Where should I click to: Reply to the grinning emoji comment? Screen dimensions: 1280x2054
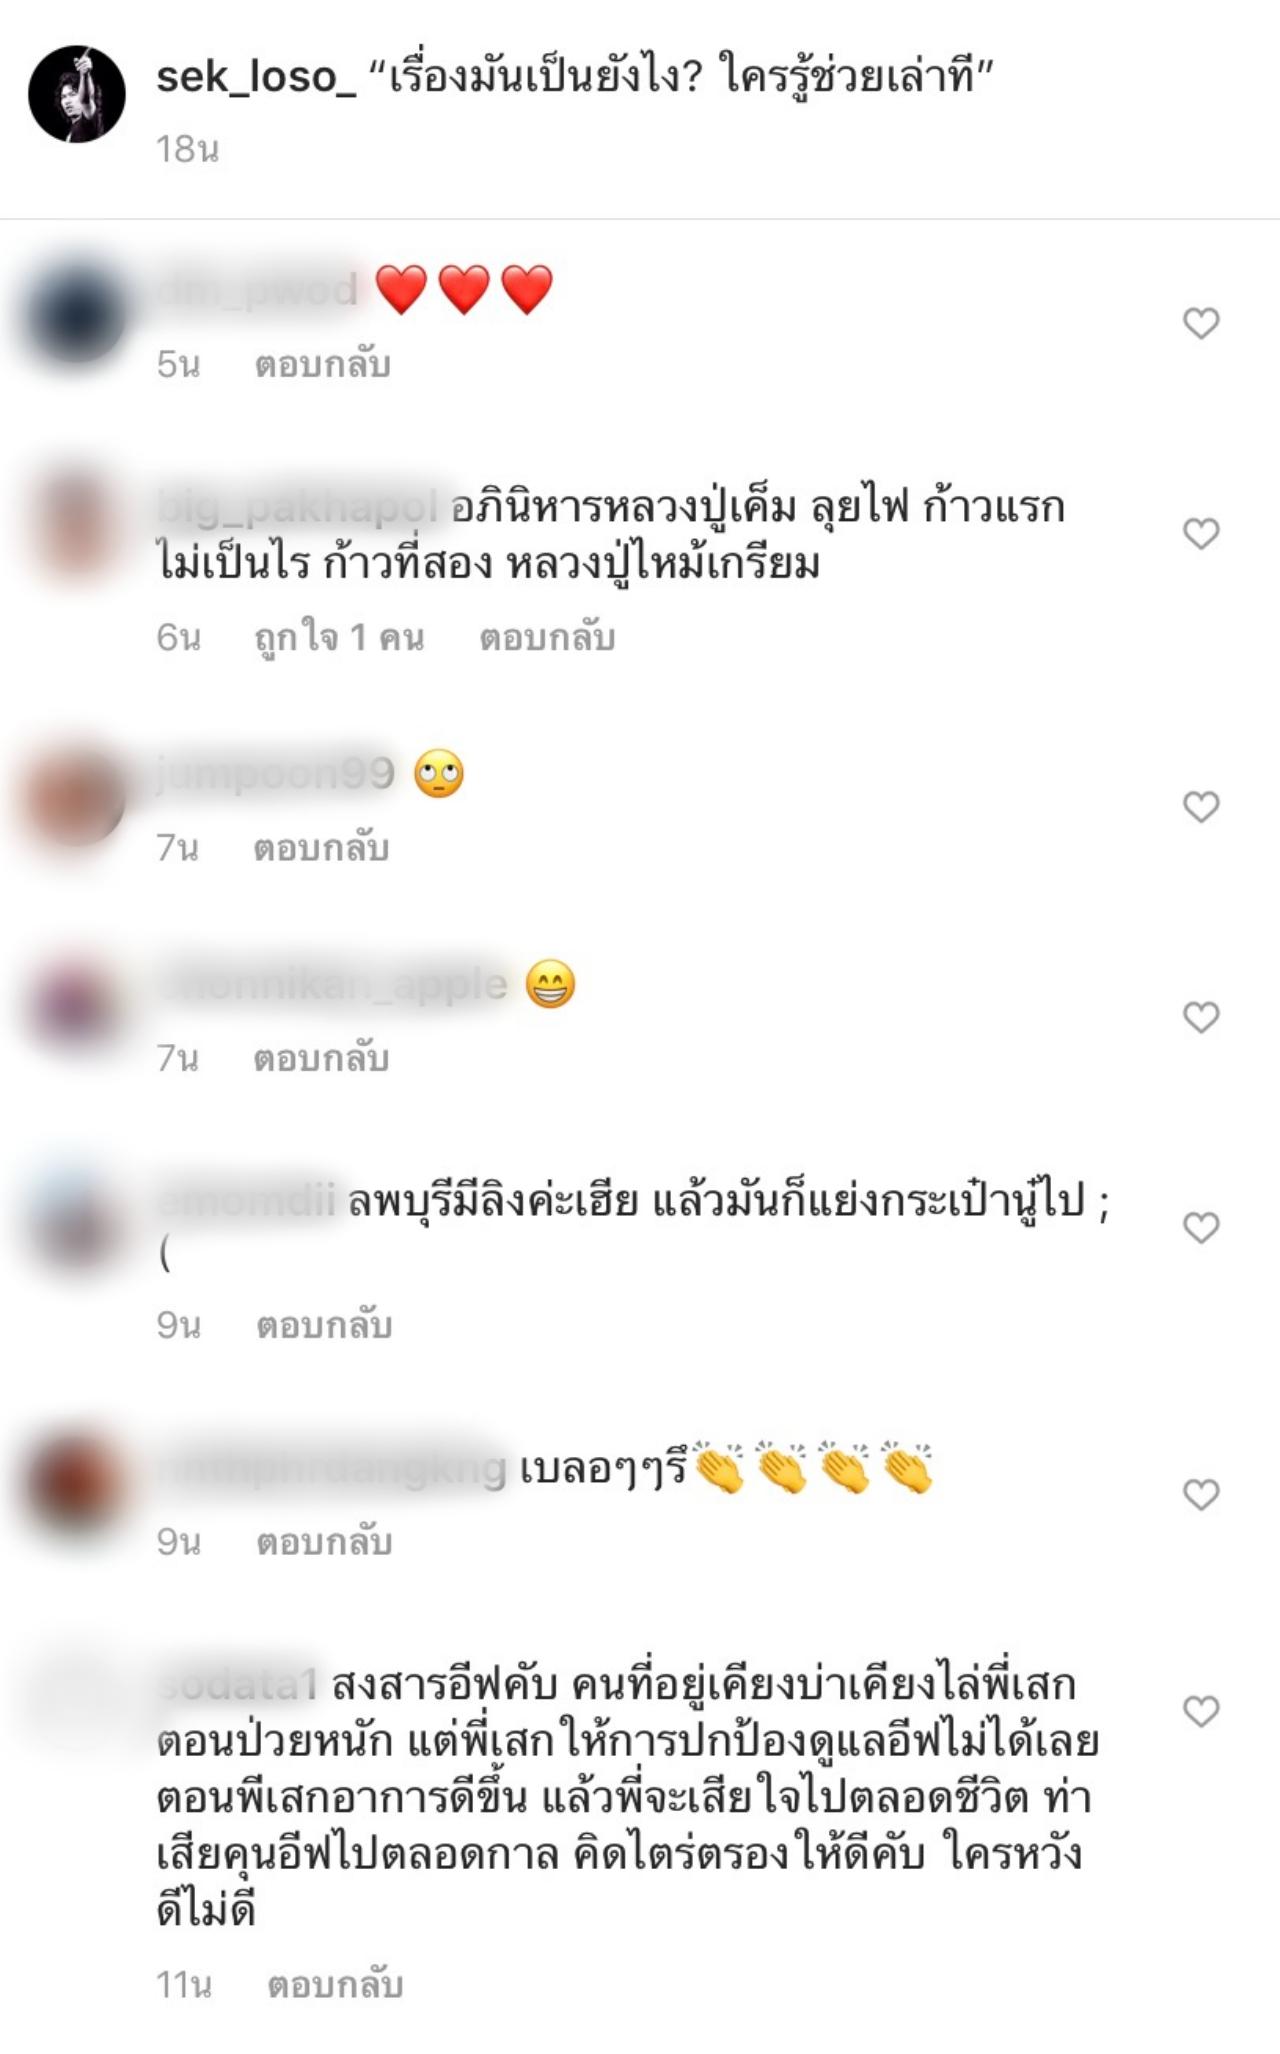(x=321, y=1058)
